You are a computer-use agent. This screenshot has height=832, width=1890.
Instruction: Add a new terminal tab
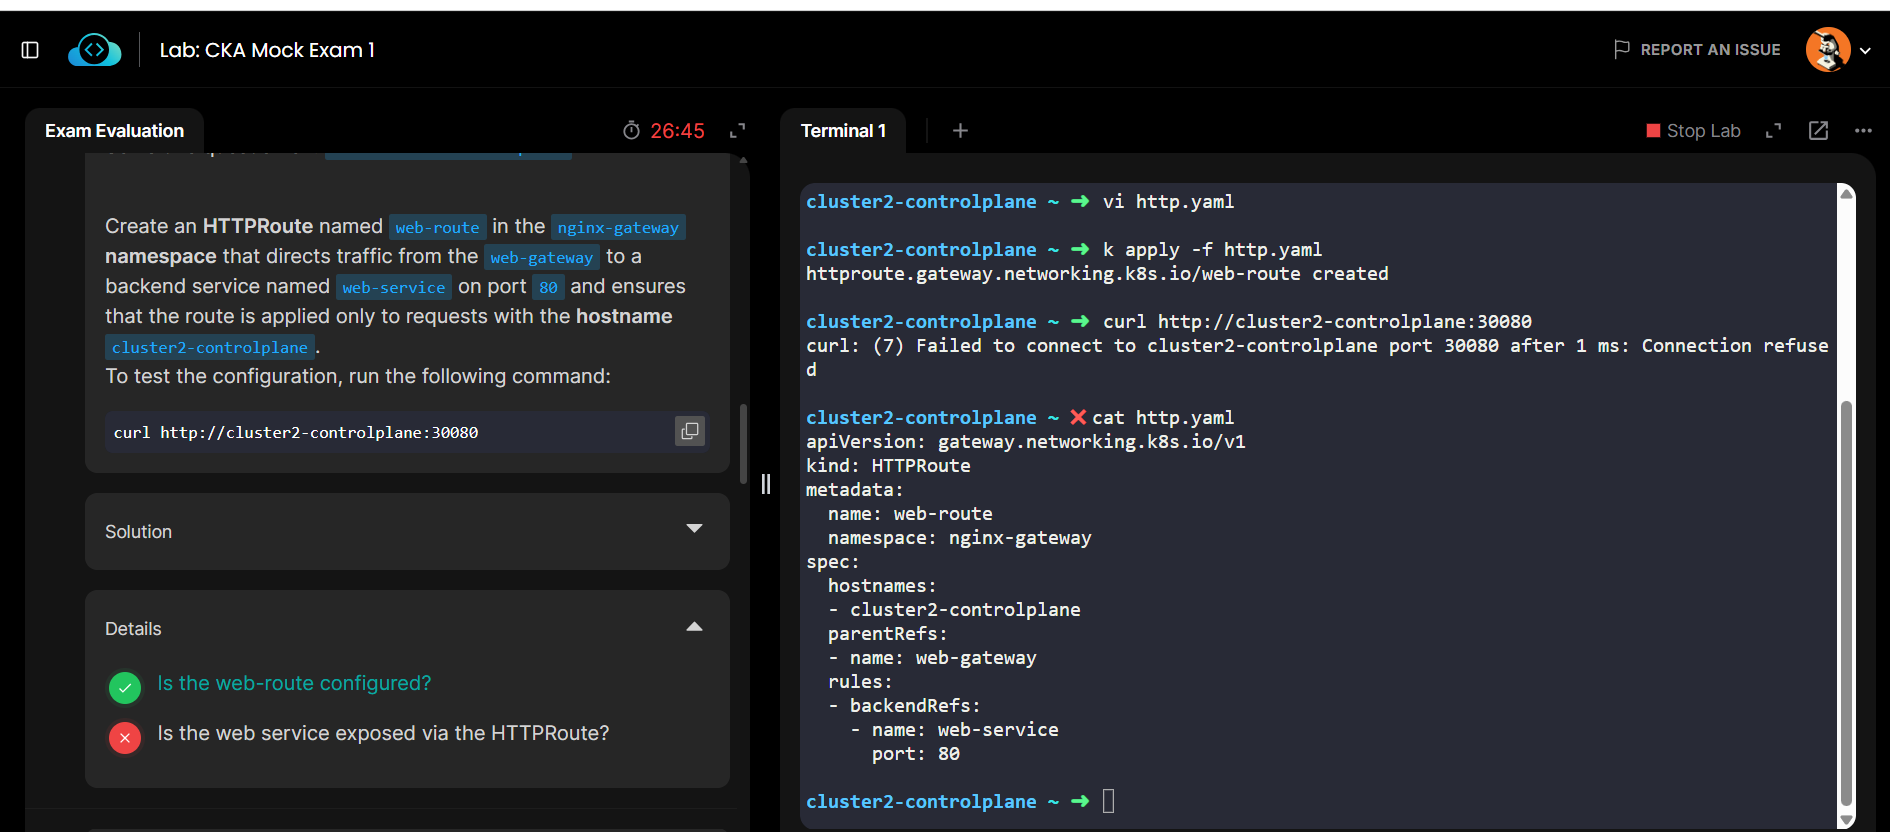(x=960, y=131)
